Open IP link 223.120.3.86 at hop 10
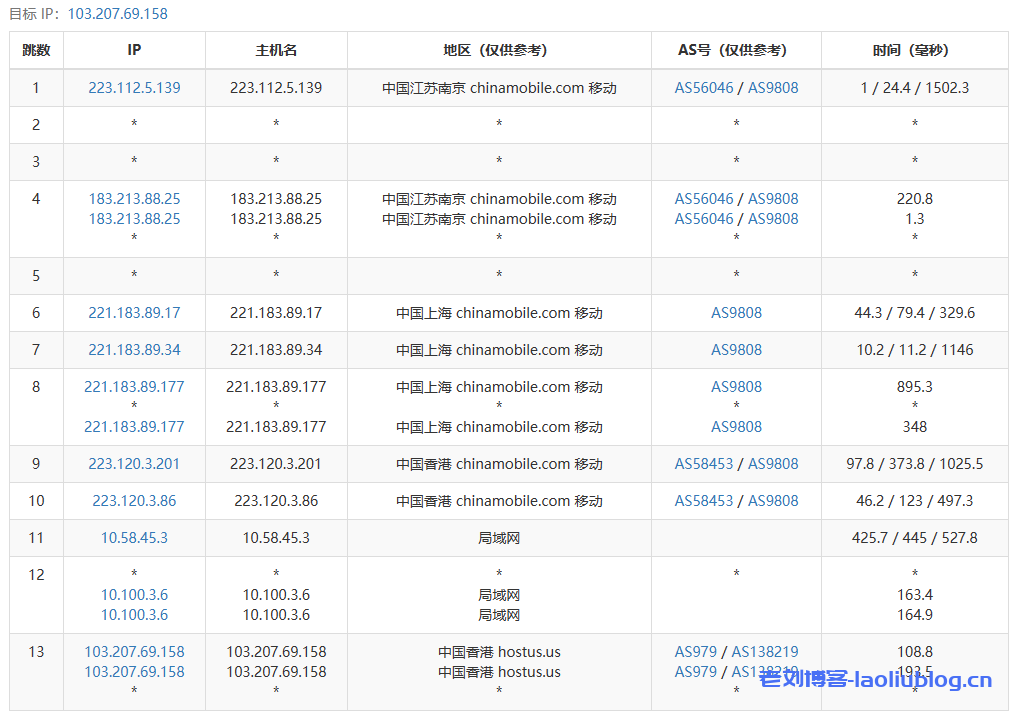This screenshot has height=717, width=1018. 134,501
